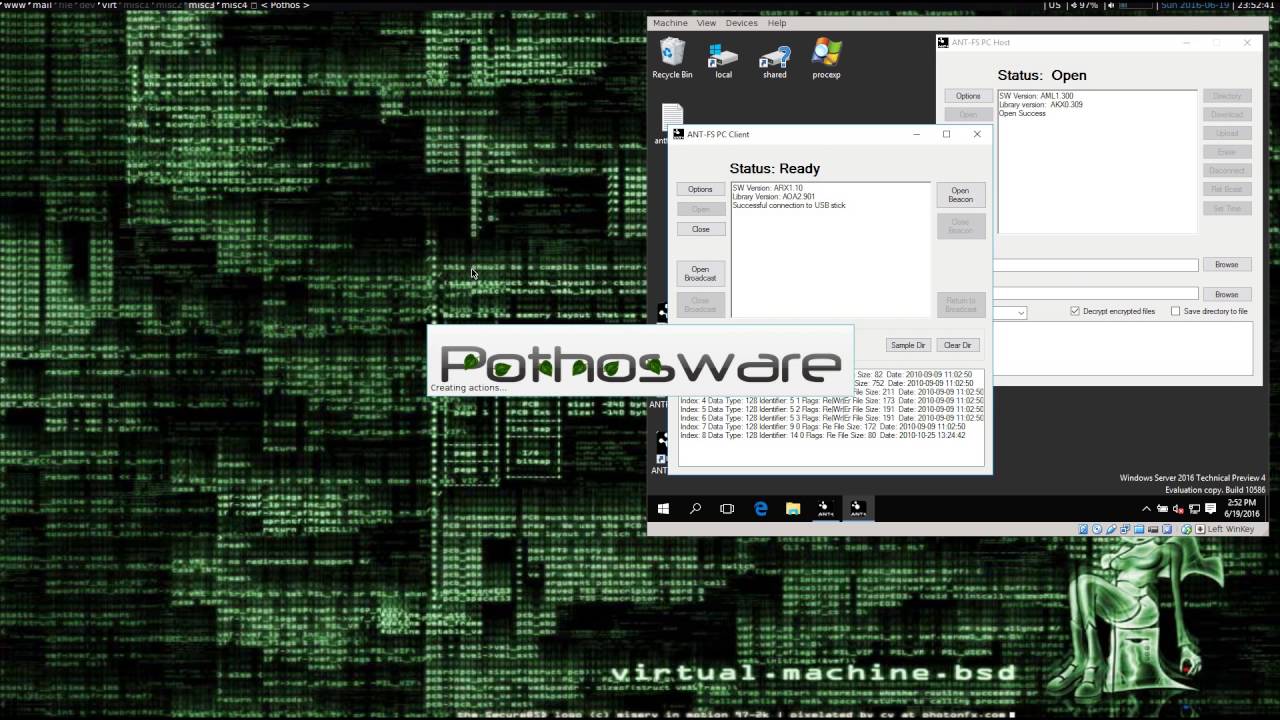Open the 'local' drive shortcut icon
The height and width of the screenshot is (720, 1280).
pos(723,56)
